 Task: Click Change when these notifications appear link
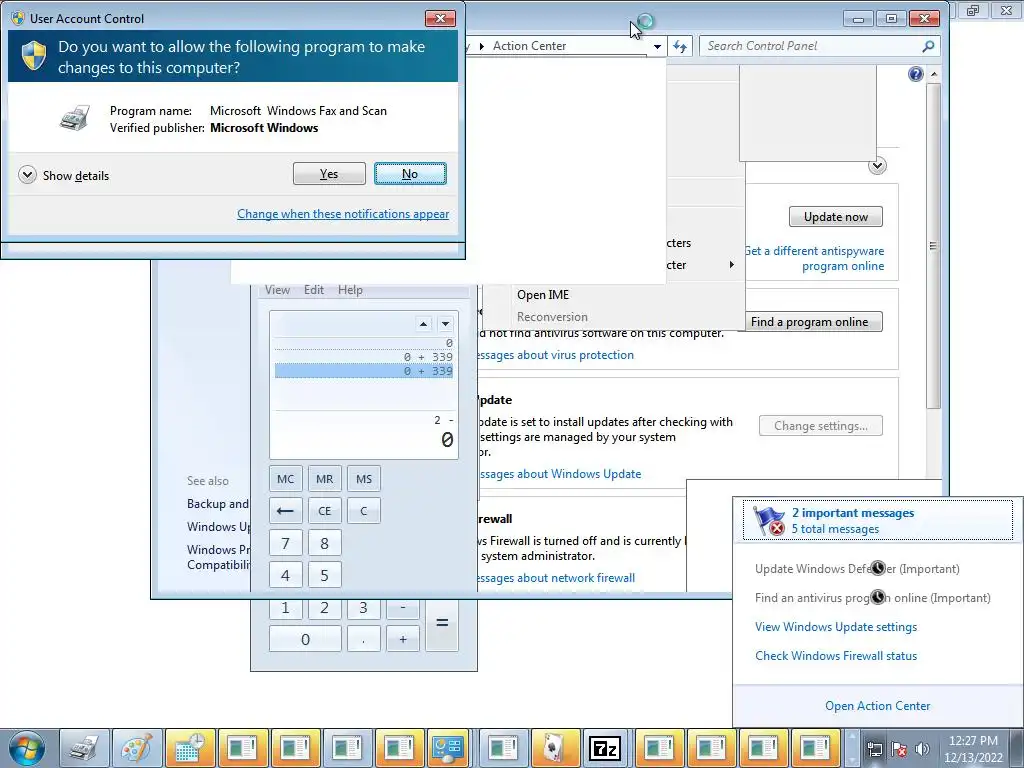343,214
